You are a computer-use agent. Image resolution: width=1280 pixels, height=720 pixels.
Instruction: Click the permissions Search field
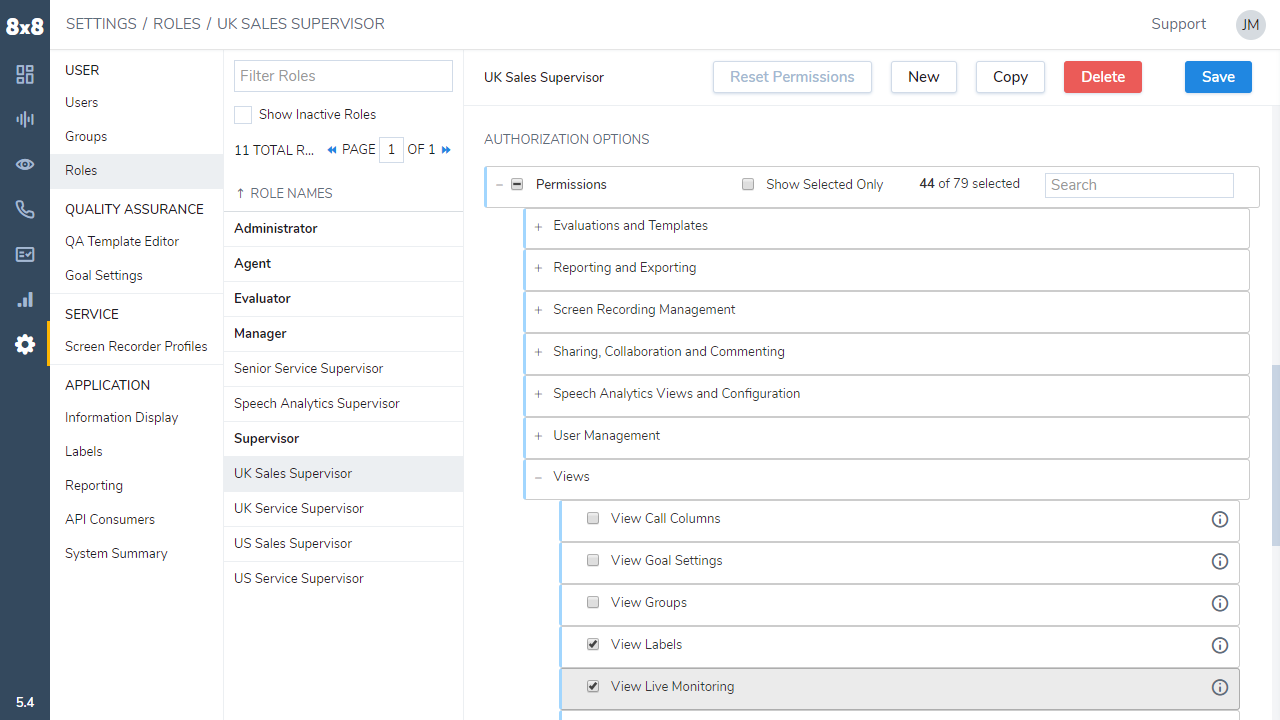(1139, 185)
